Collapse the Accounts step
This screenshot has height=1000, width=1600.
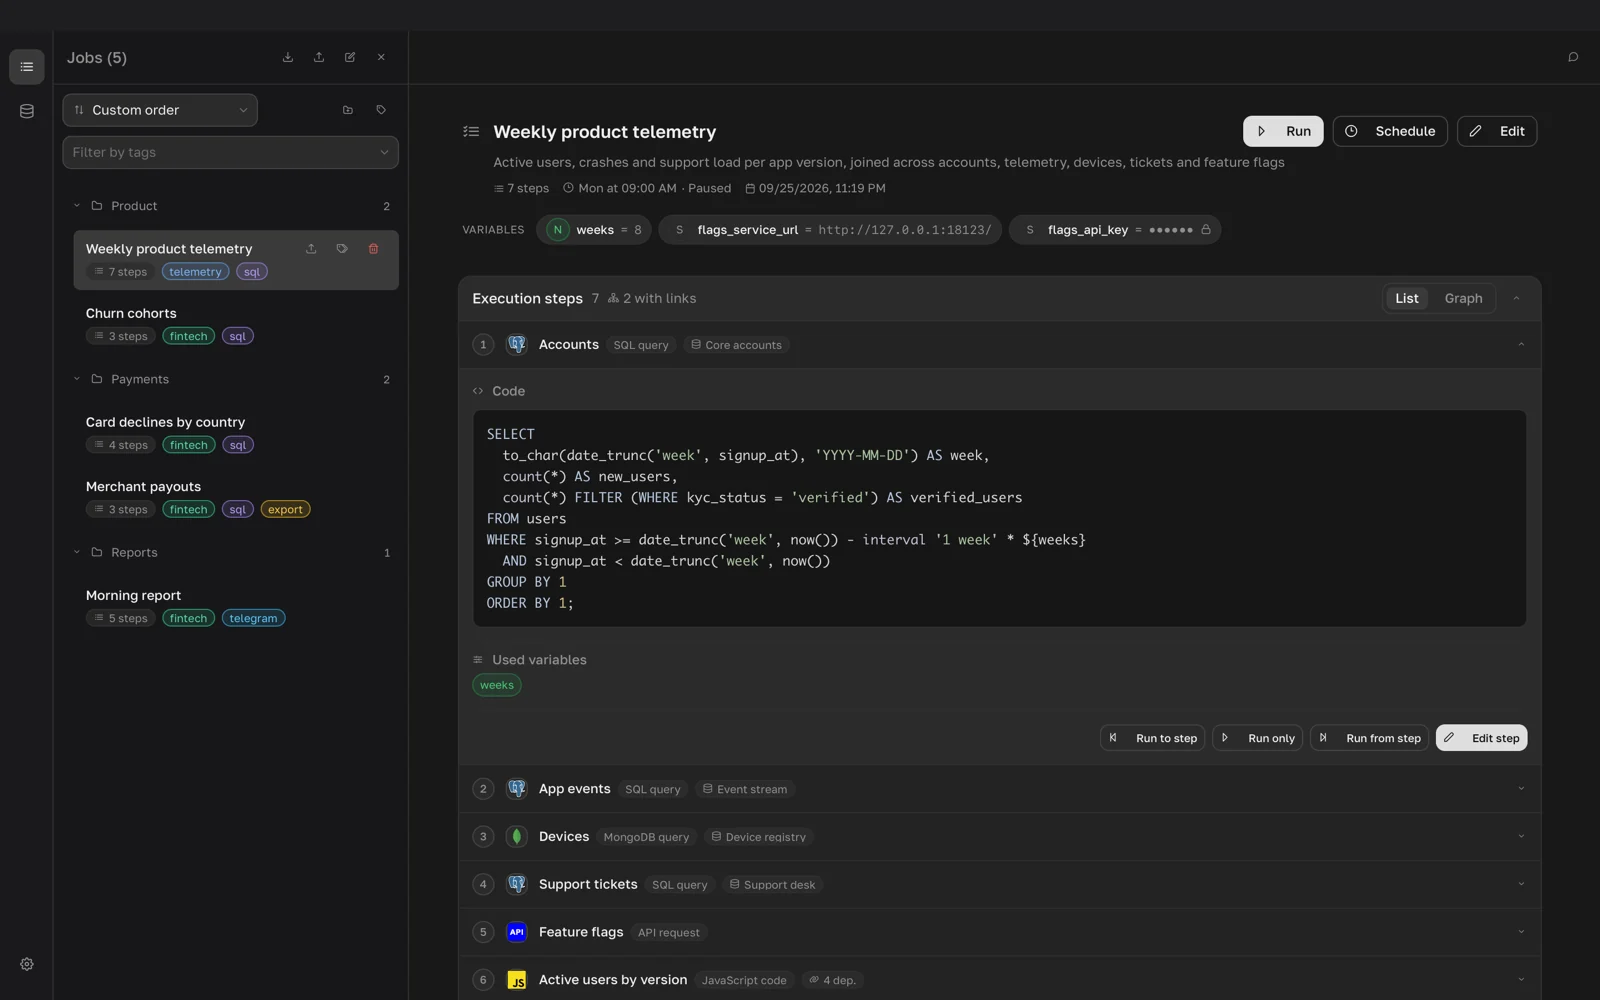point(1521,345)
